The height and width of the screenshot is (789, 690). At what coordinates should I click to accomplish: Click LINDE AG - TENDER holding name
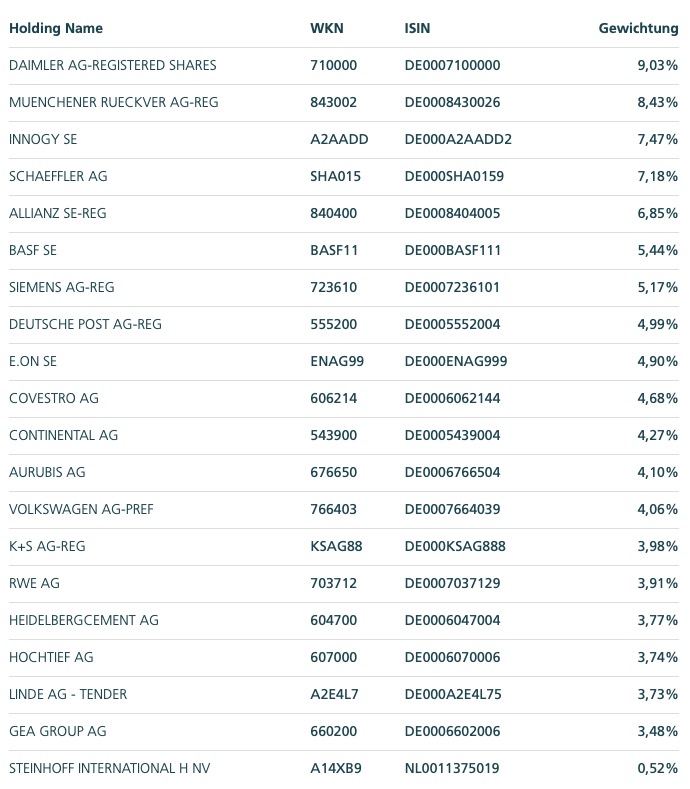[68, 694]
